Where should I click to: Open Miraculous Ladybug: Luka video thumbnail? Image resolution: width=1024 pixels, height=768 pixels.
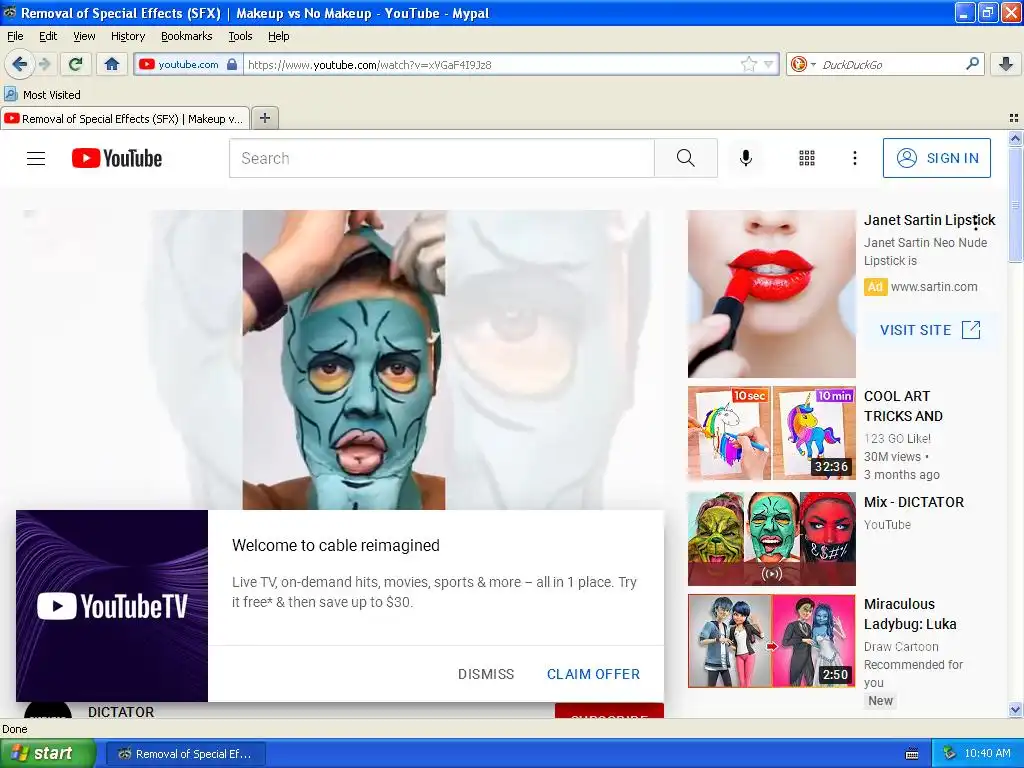point(771,641)
